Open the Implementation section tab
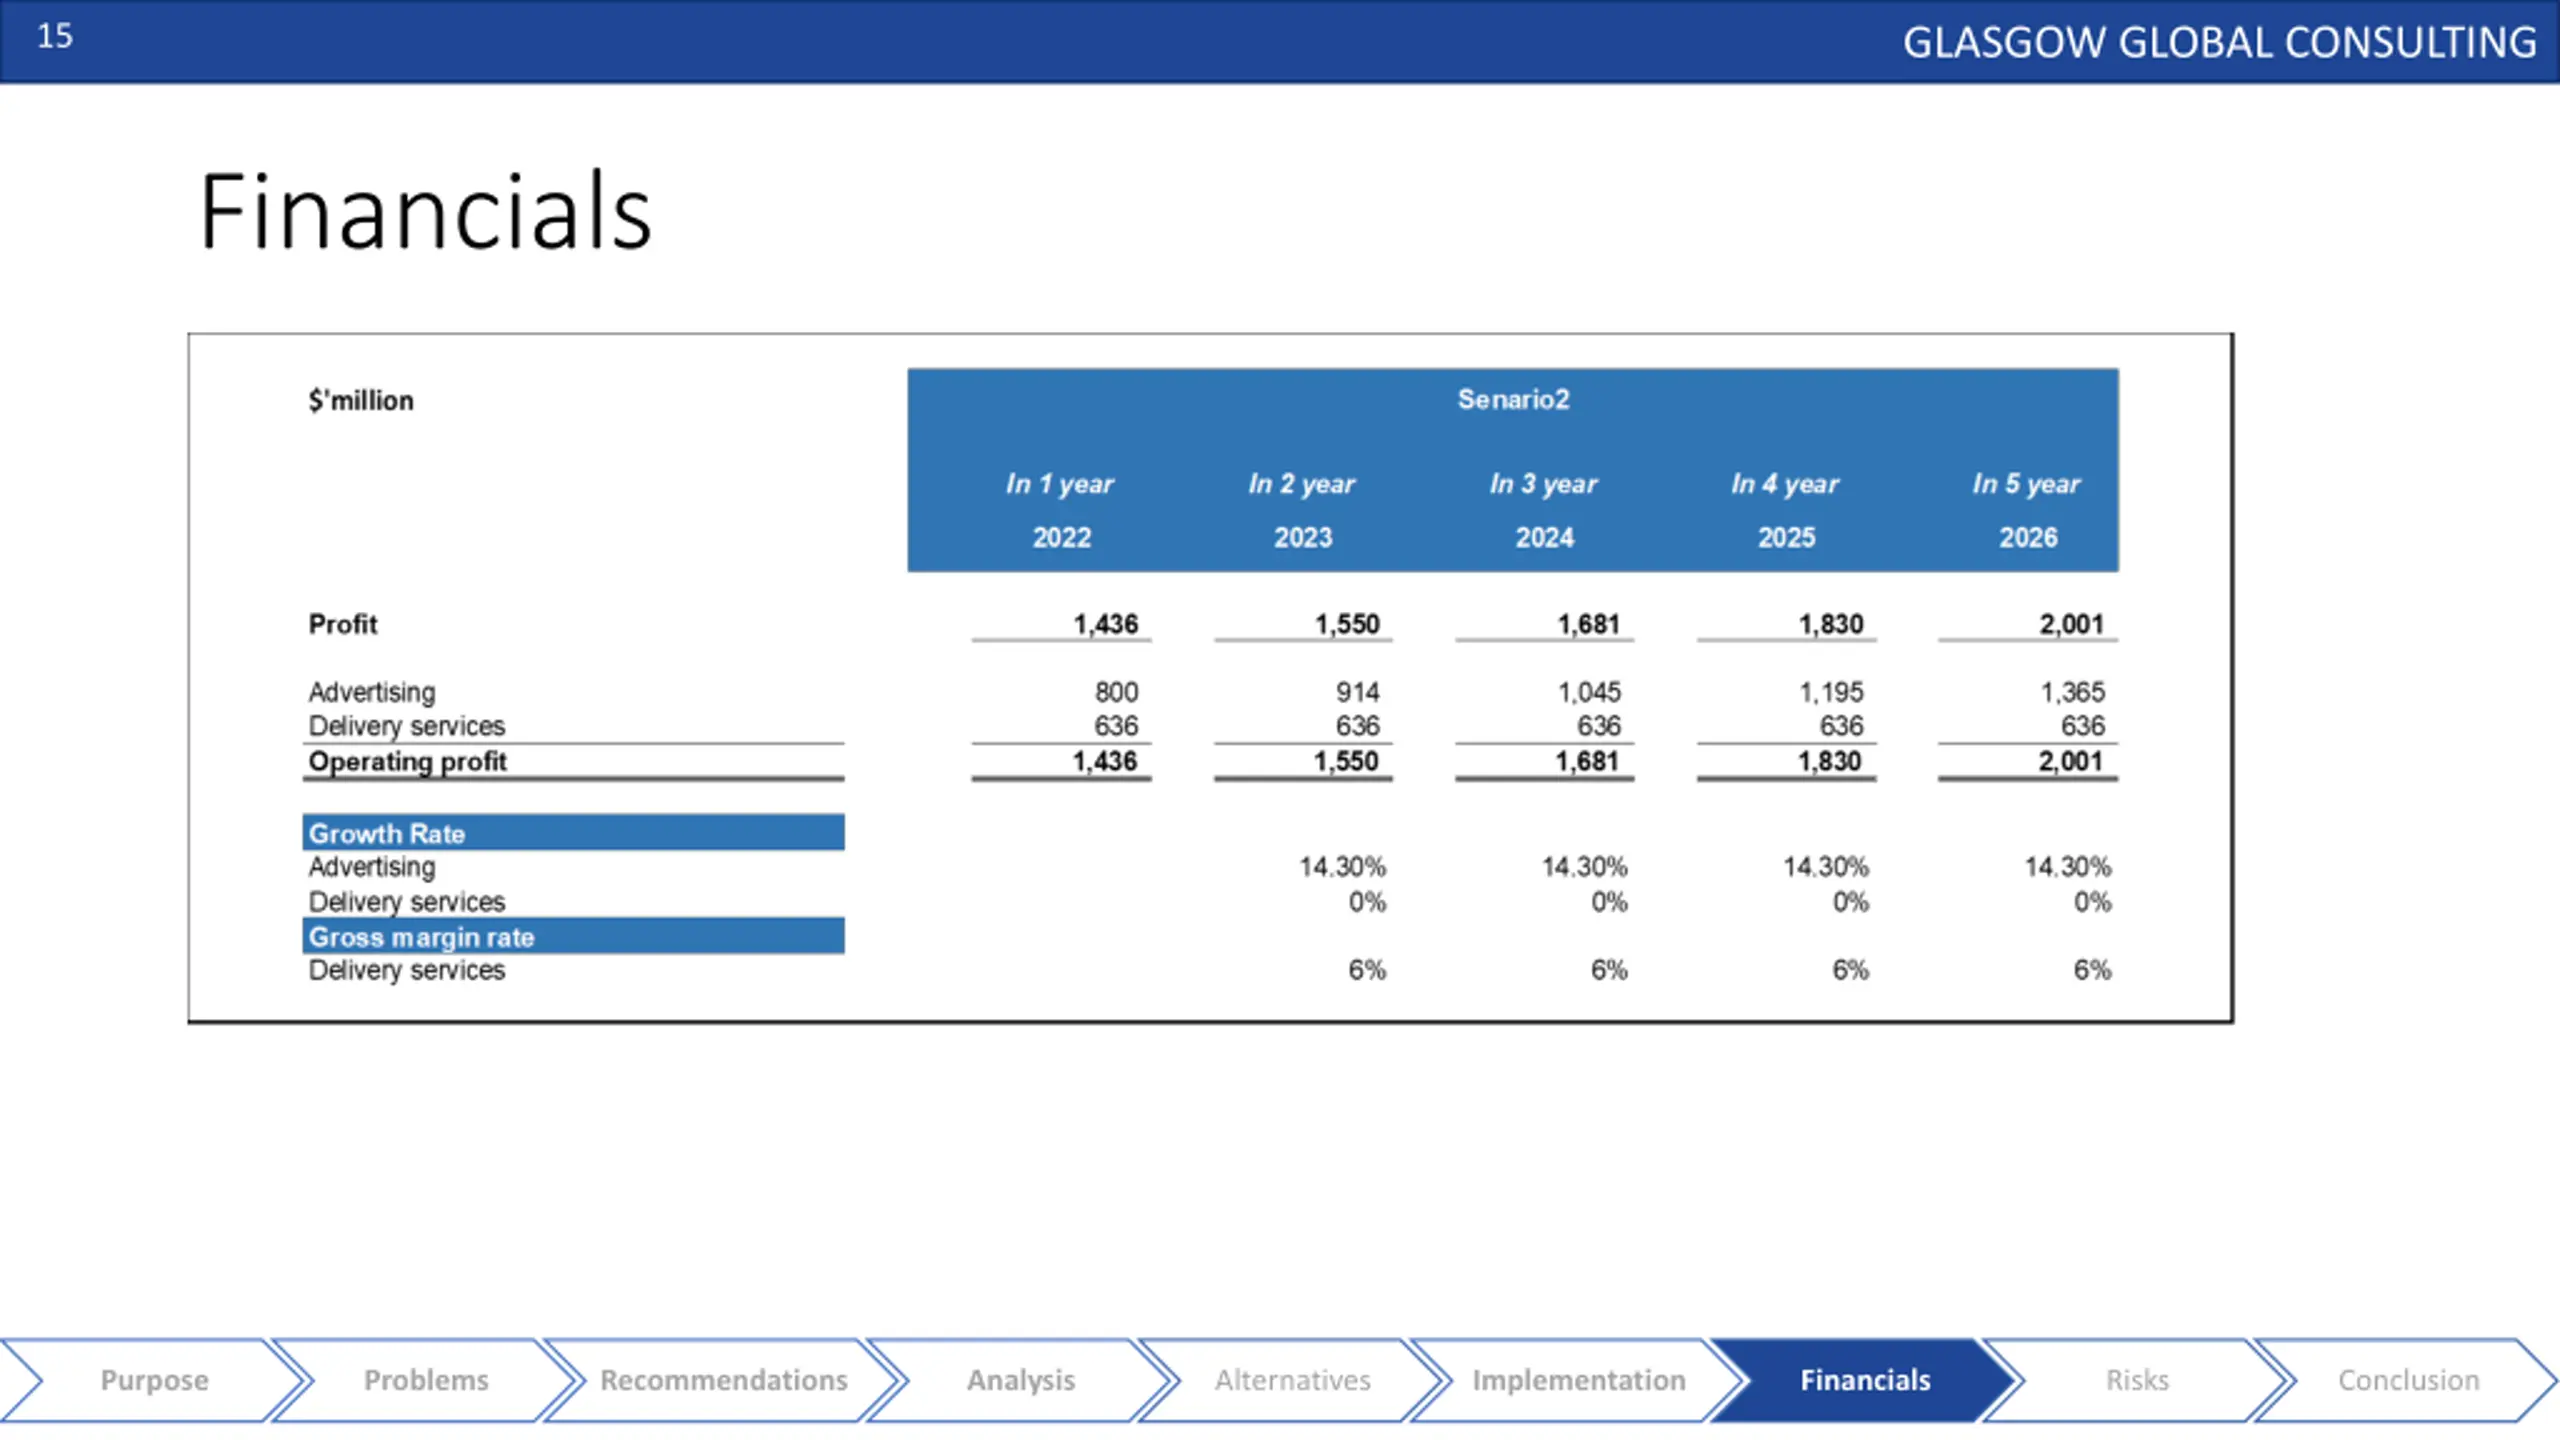The width and height of the screenshot is (2560, 1440). click(1578, 1380)
